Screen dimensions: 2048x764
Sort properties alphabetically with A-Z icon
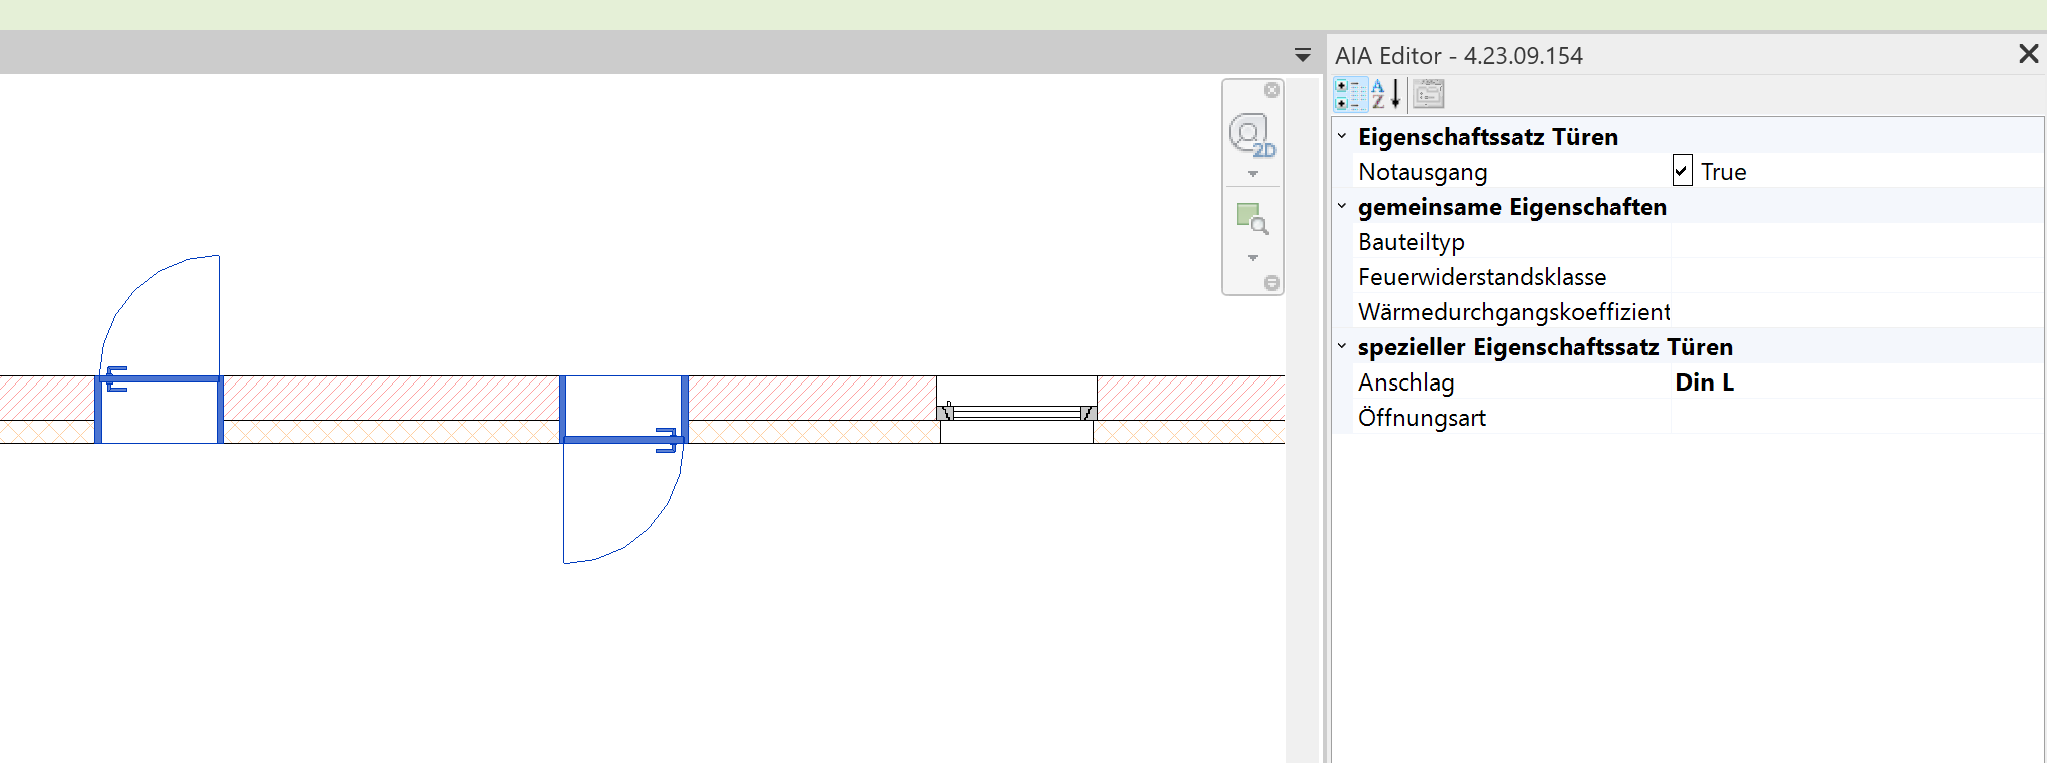(1386, 95)
